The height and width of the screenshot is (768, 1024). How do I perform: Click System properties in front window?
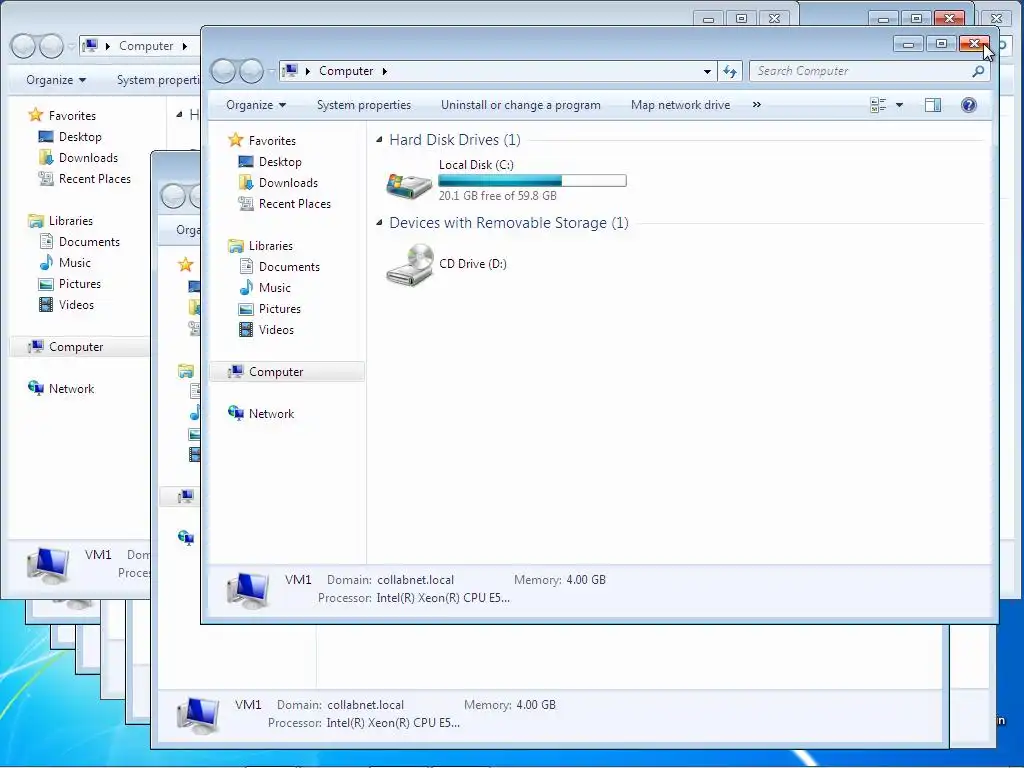click(x=364, y=105)
